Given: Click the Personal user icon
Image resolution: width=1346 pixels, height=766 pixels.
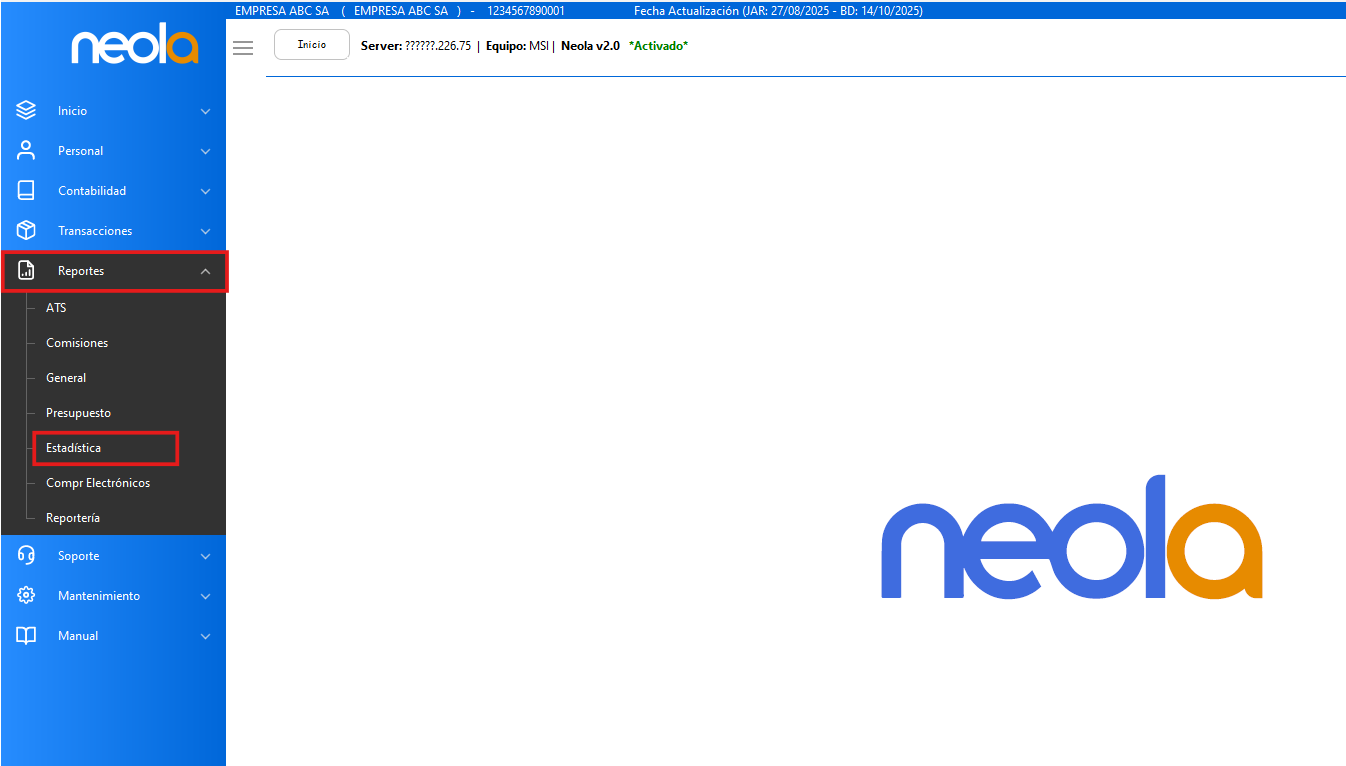Looking at the screenshot, I should (26, 151).
